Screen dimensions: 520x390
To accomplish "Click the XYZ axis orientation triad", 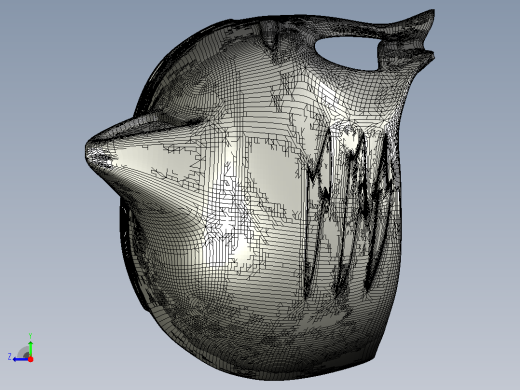I will (x=21, y=348).
